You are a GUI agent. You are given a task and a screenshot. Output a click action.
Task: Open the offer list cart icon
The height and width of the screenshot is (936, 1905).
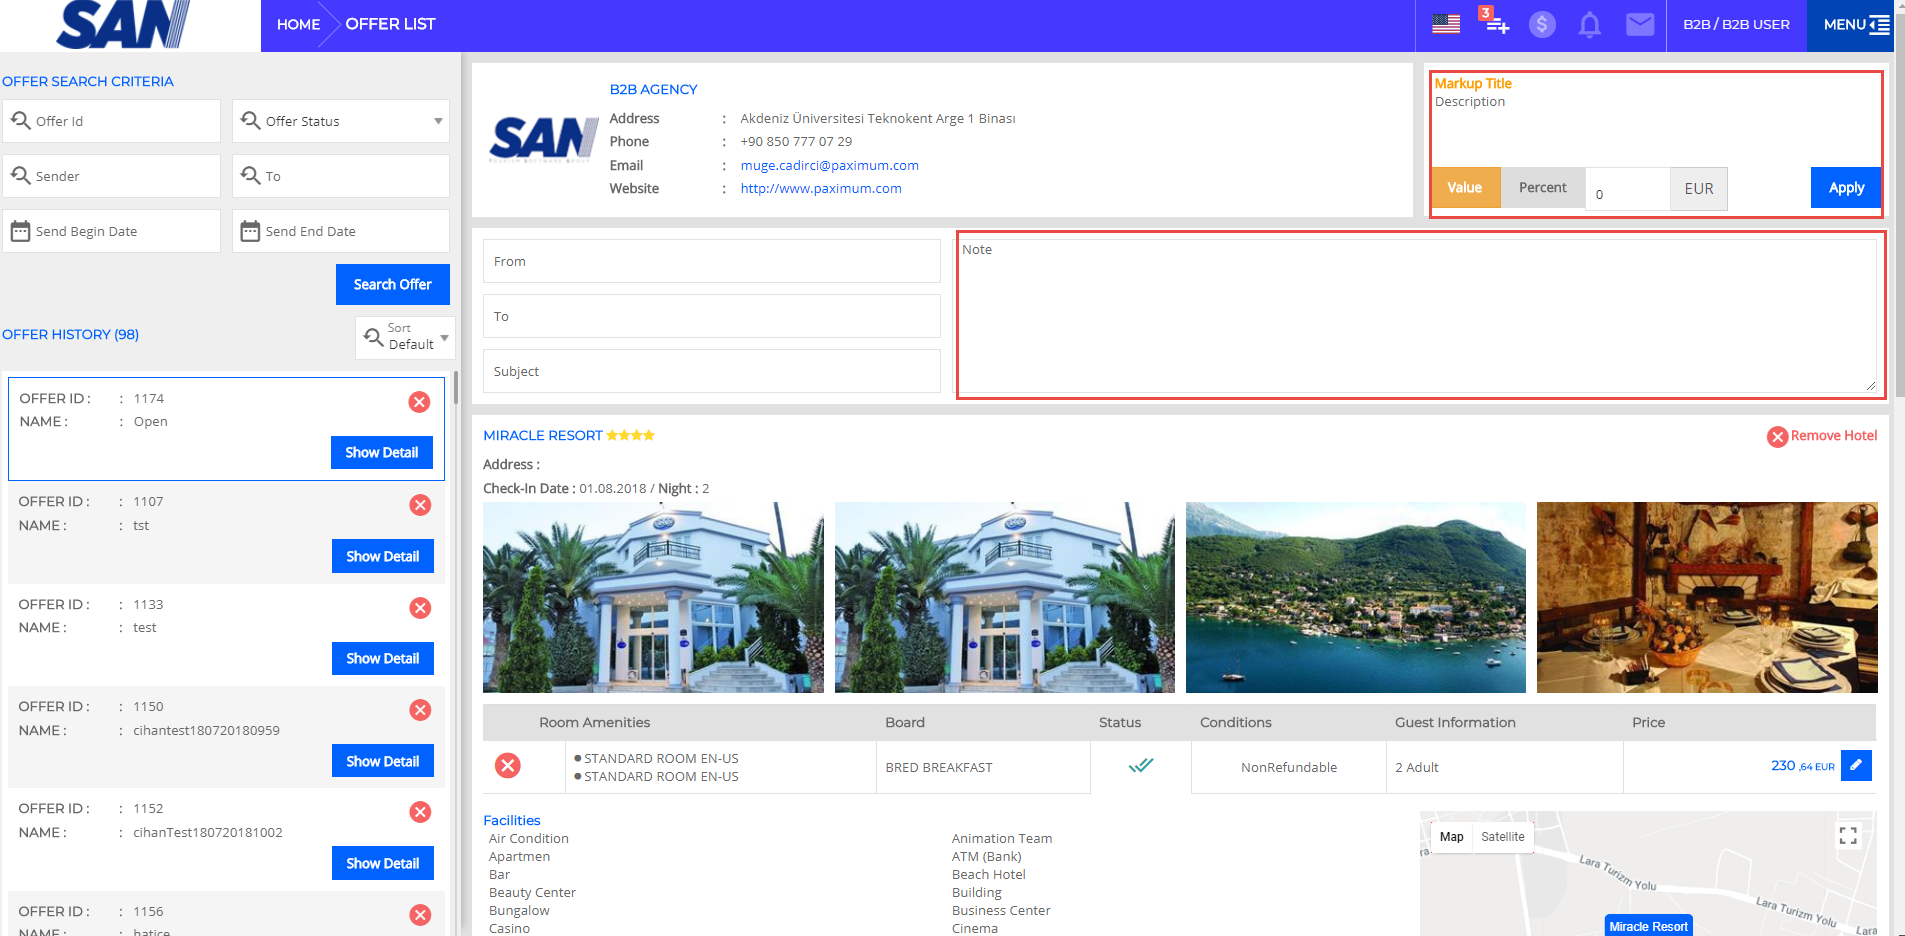(x=1495, y=23)
